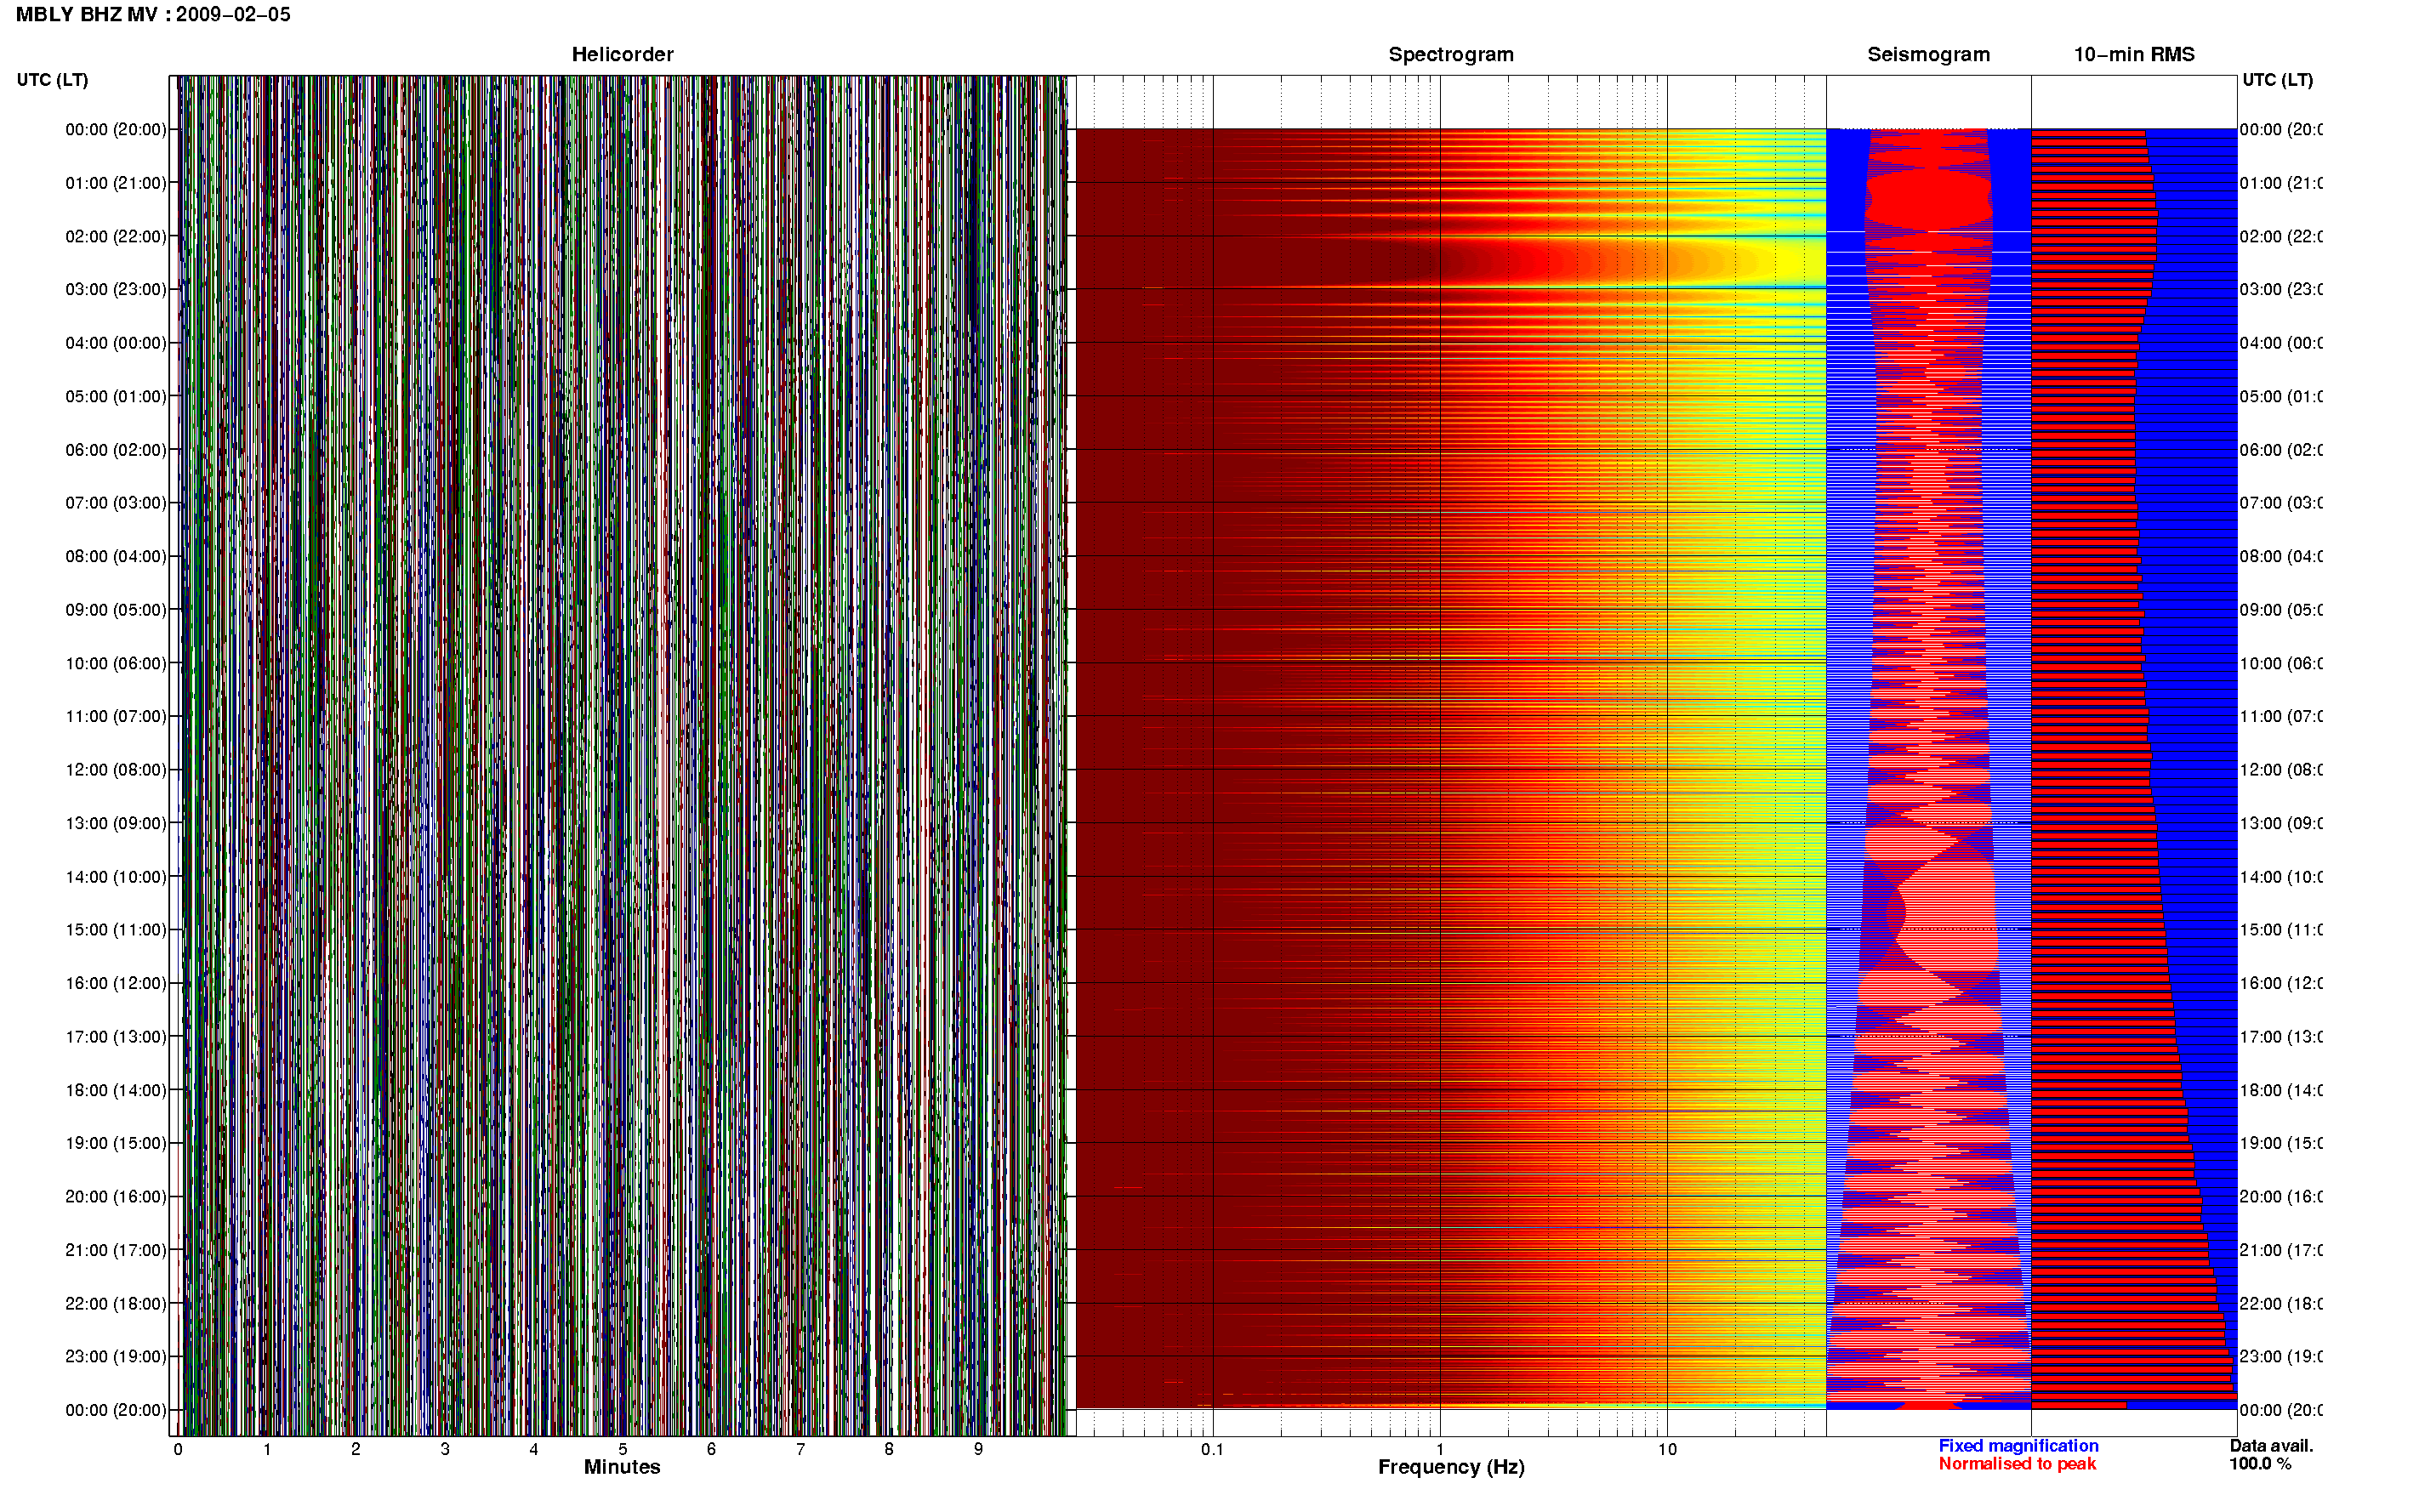Click the Helicorder panel heading
Image resolution: width=2419 pixels, height=1512 pixels.
click(x=622, y=54)
